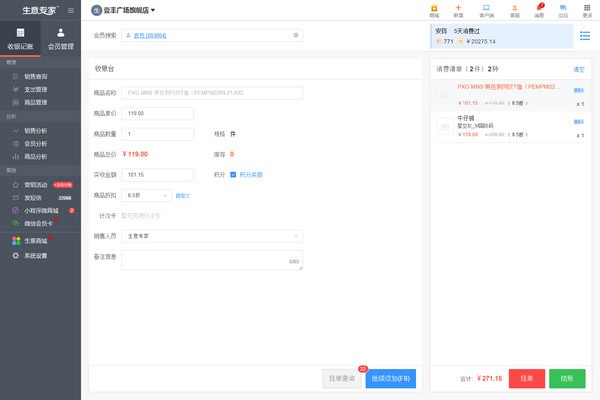600x400 pixels.
Task: Open the member detail list icon
Action: (585, 36)
